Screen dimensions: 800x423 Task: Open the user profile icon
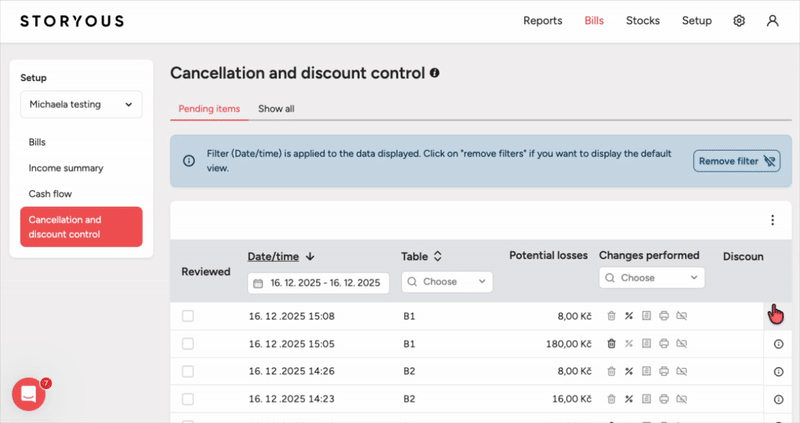(x=772, y=21)
